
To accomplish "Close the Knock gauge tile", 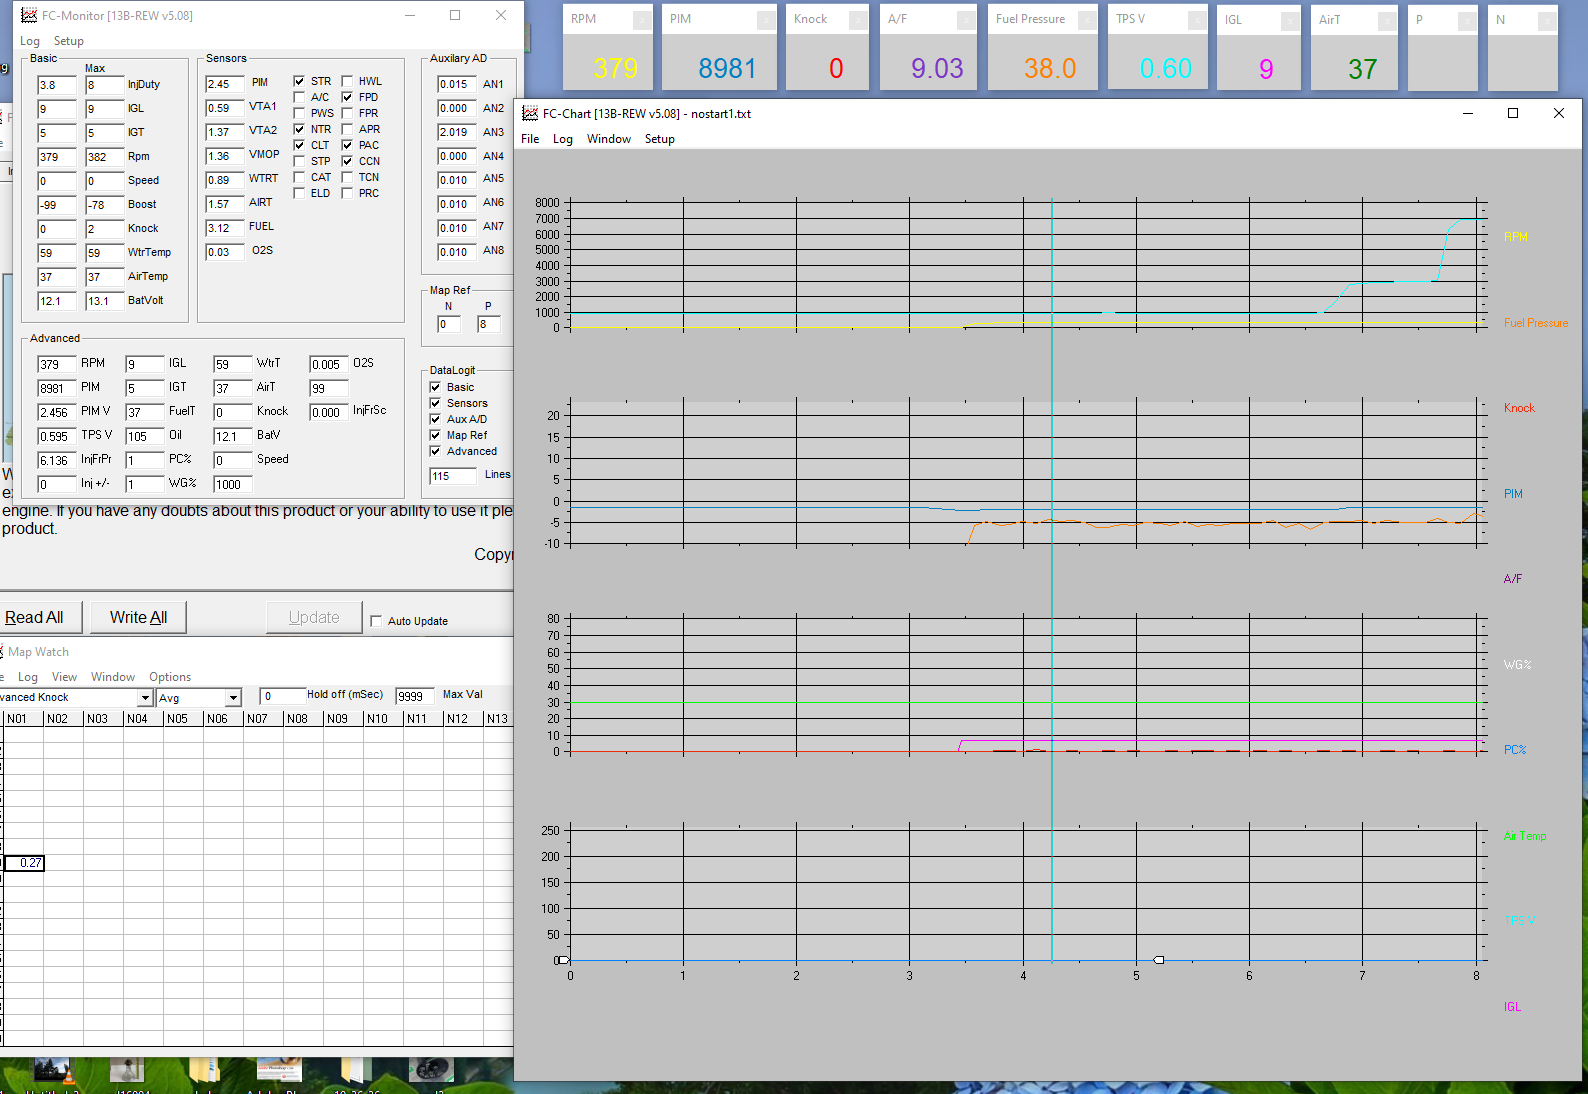I will click(x=858, y=20).
